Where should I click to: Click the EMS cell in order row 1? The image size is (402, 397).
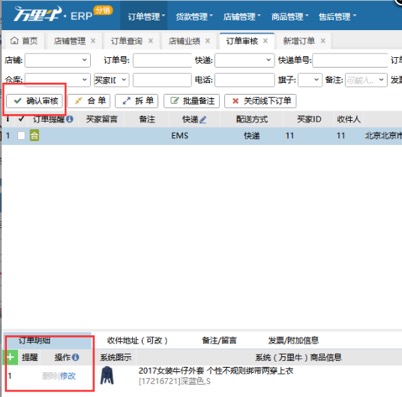[180, 136]
